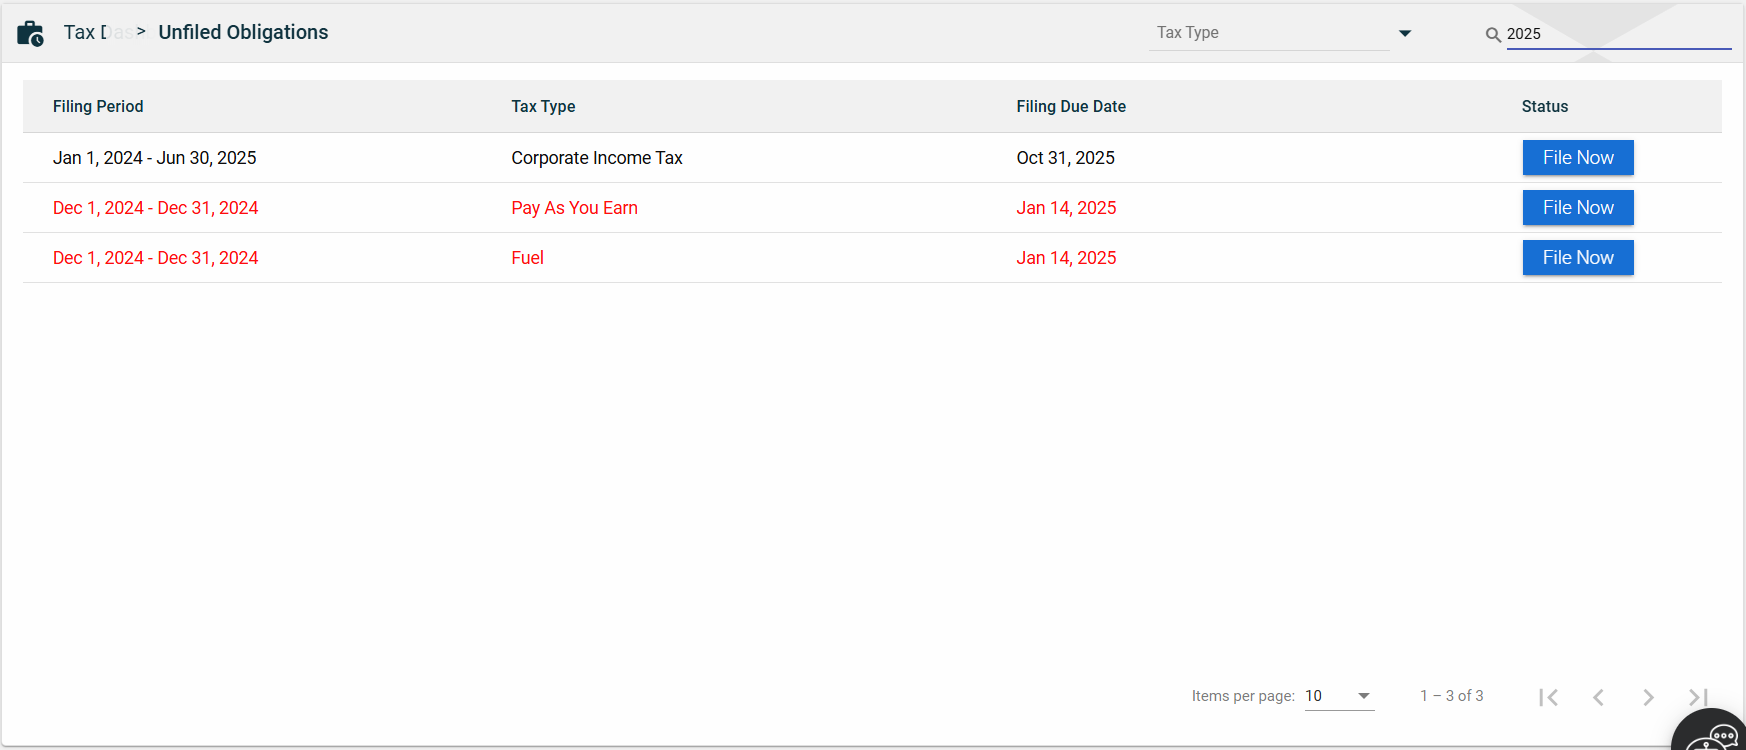Sort by Tax Type column header
This screenshot has height=750, width=1746.
pyautogui.click(x=543, y=107)
